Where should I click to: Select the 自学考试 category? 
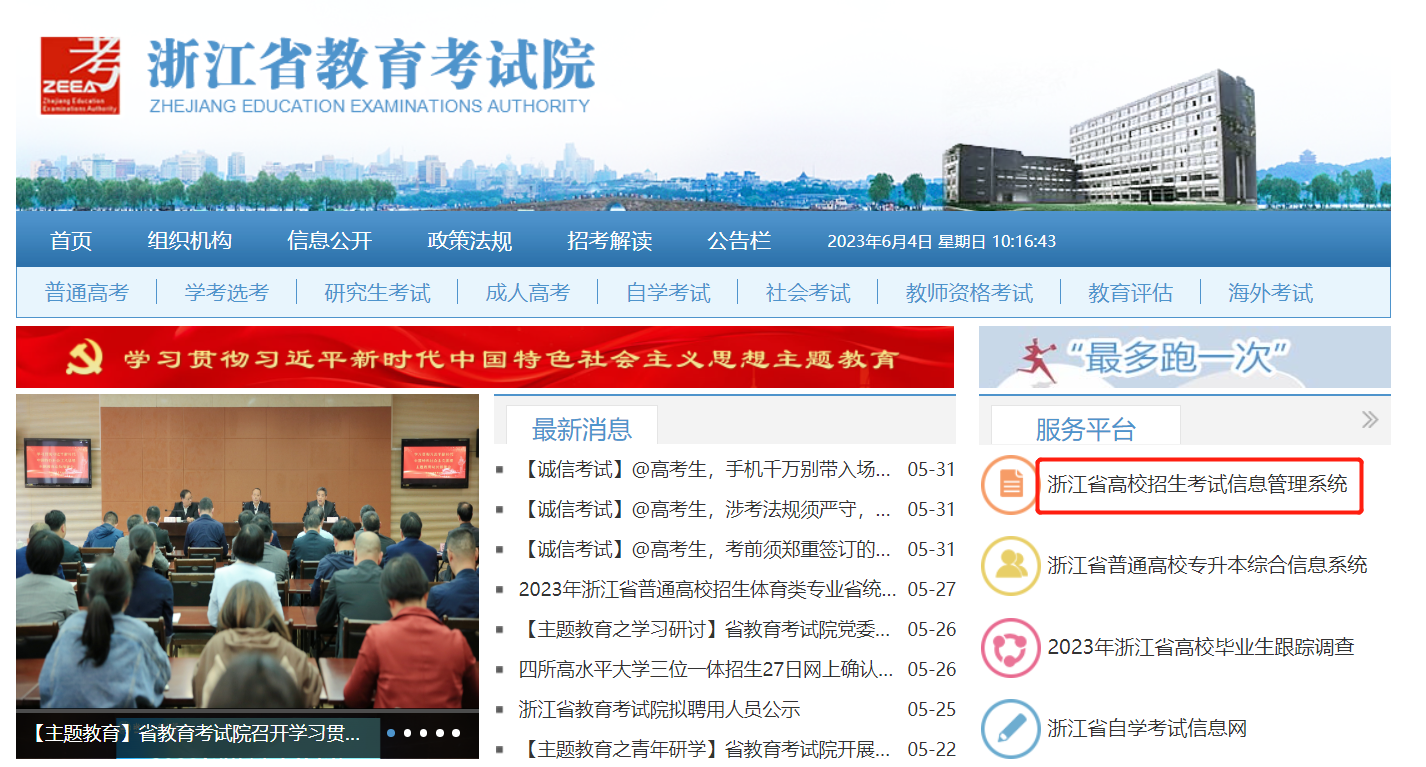pos(668,293)
